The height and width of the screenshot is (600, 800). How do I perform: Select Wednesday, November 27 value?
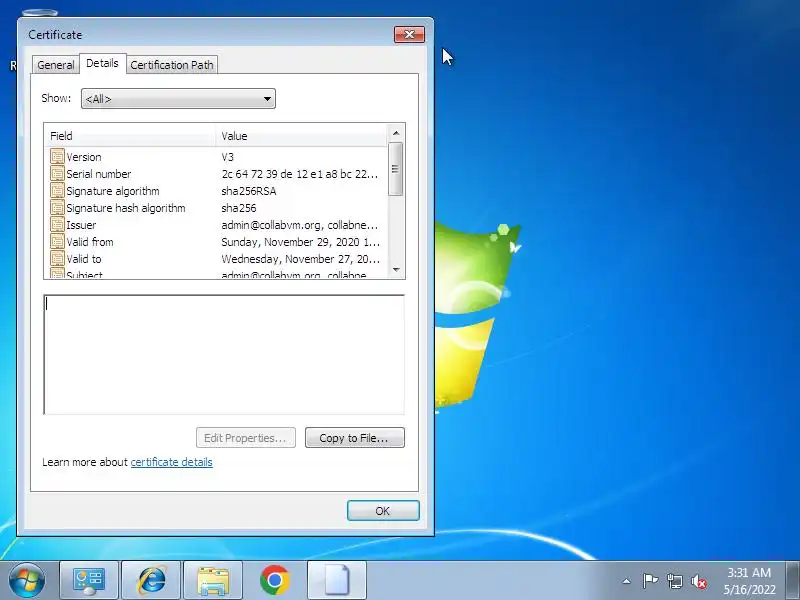pyautogui.click(x=301, y=259)
